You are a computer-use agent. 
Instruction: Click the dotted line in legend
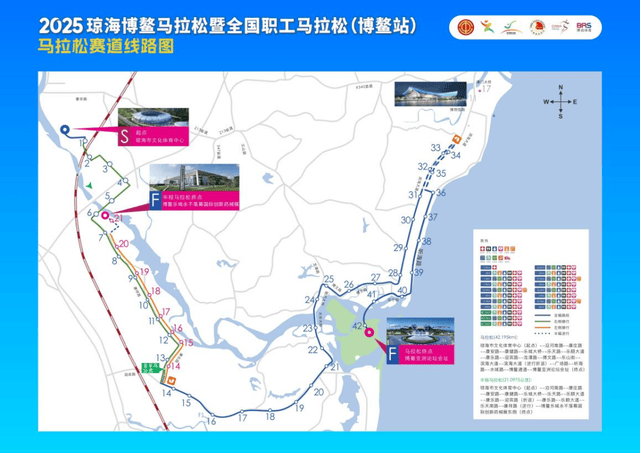[543, 334]
